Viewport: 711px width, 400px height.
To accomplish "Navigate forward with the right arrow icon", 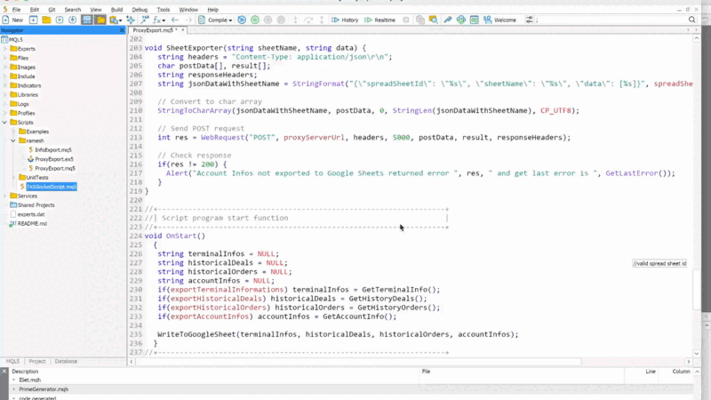I will (x=188, y=20).
